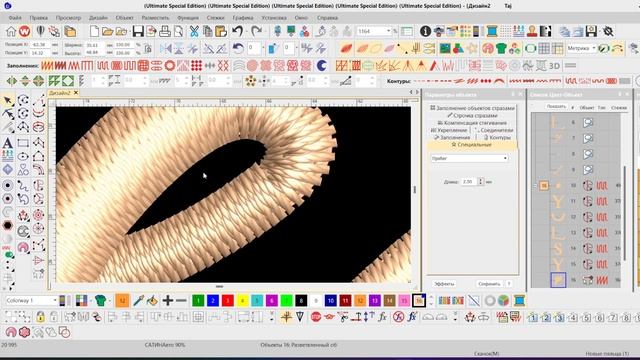The height and width of the screenshot is (360, 640).
Task: Click the Rotate left icon
Action: [x=238, y=49]
